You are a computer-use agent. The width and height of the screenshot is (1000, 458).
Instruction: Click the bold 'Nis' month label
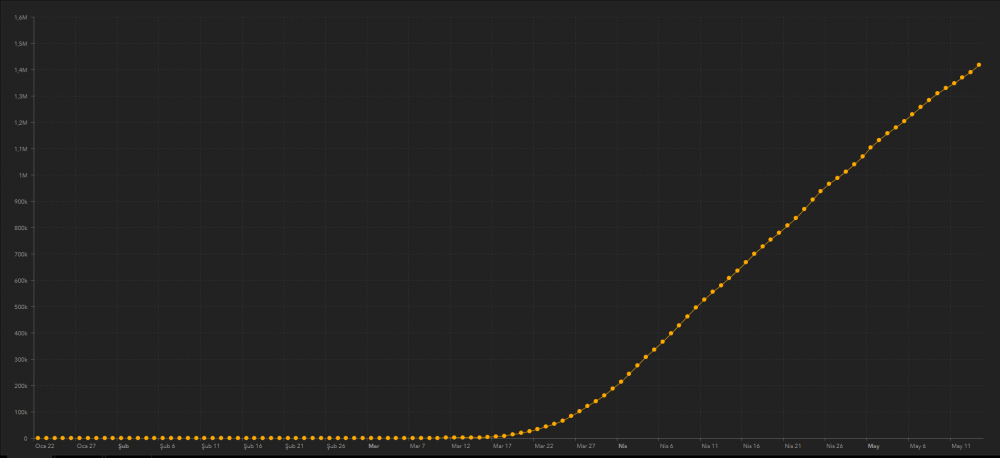(x=622, y=447)
